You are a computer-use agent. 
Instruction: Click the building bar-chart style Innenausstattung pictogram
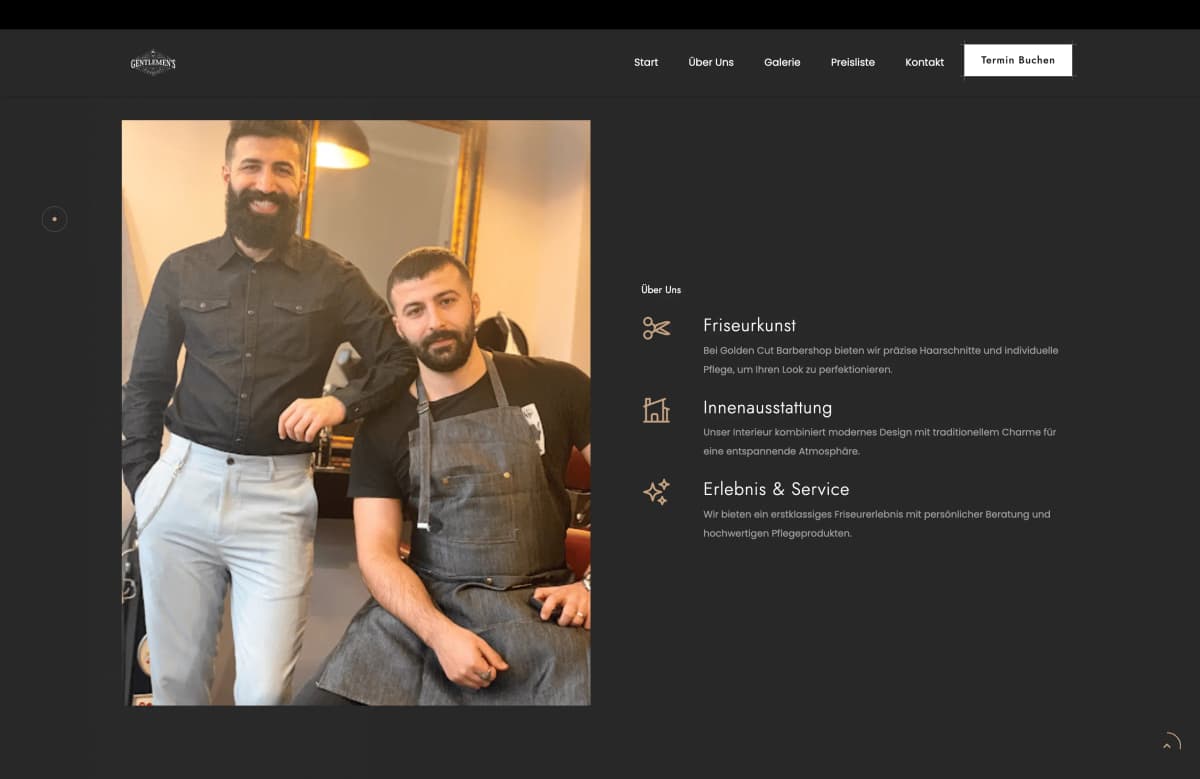coord(656,410)
